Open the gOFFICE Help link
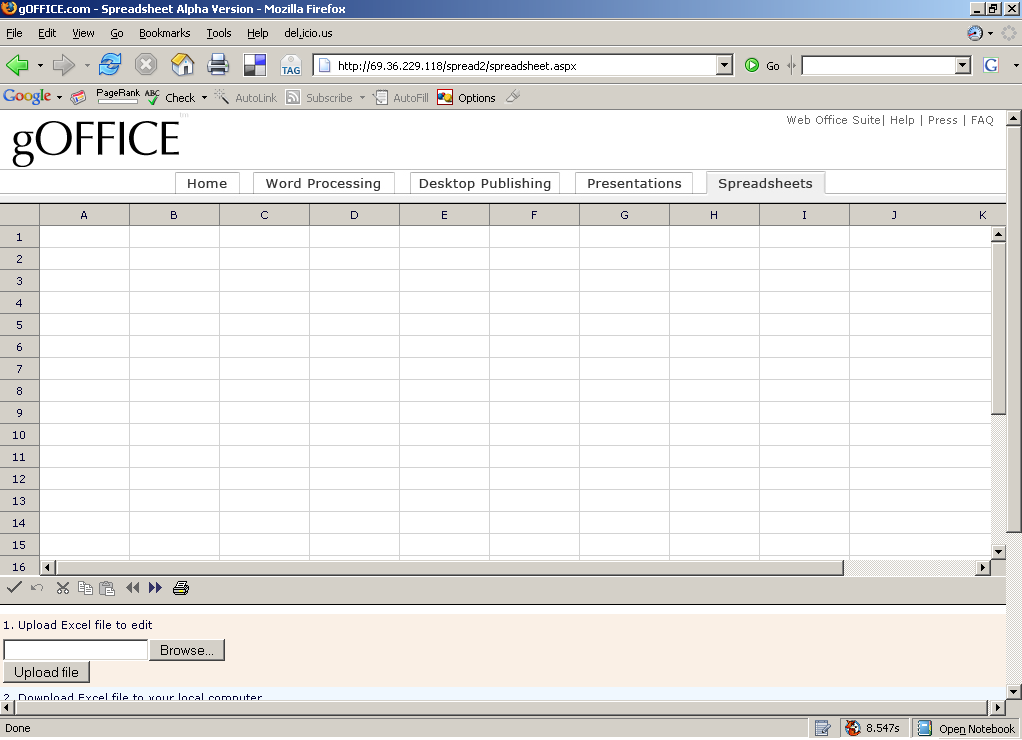This screenshot has width=1022, height=740. [902, 120]
